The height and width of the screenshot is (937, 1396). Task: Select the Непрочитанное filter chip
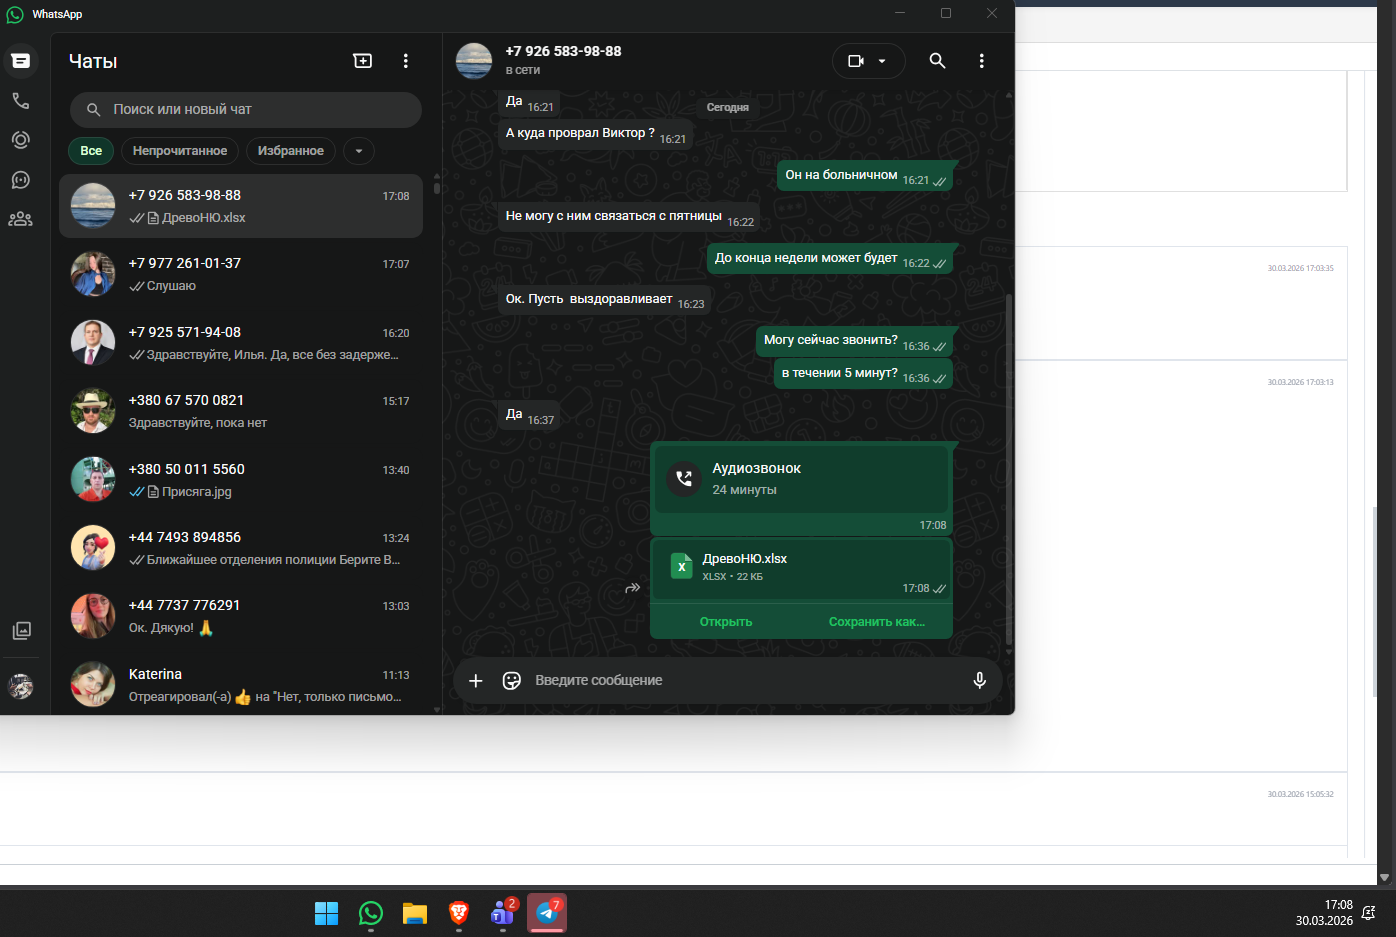pyautogui.click(x=180, y=151)
